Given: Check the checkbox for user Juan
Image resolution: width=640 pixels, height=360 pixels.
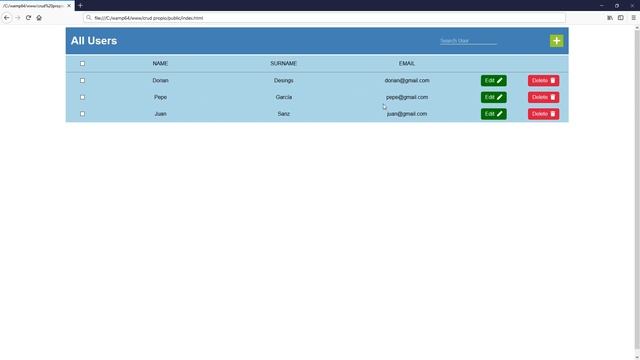Looking at the screenshot, I should (x=82, y=114).
